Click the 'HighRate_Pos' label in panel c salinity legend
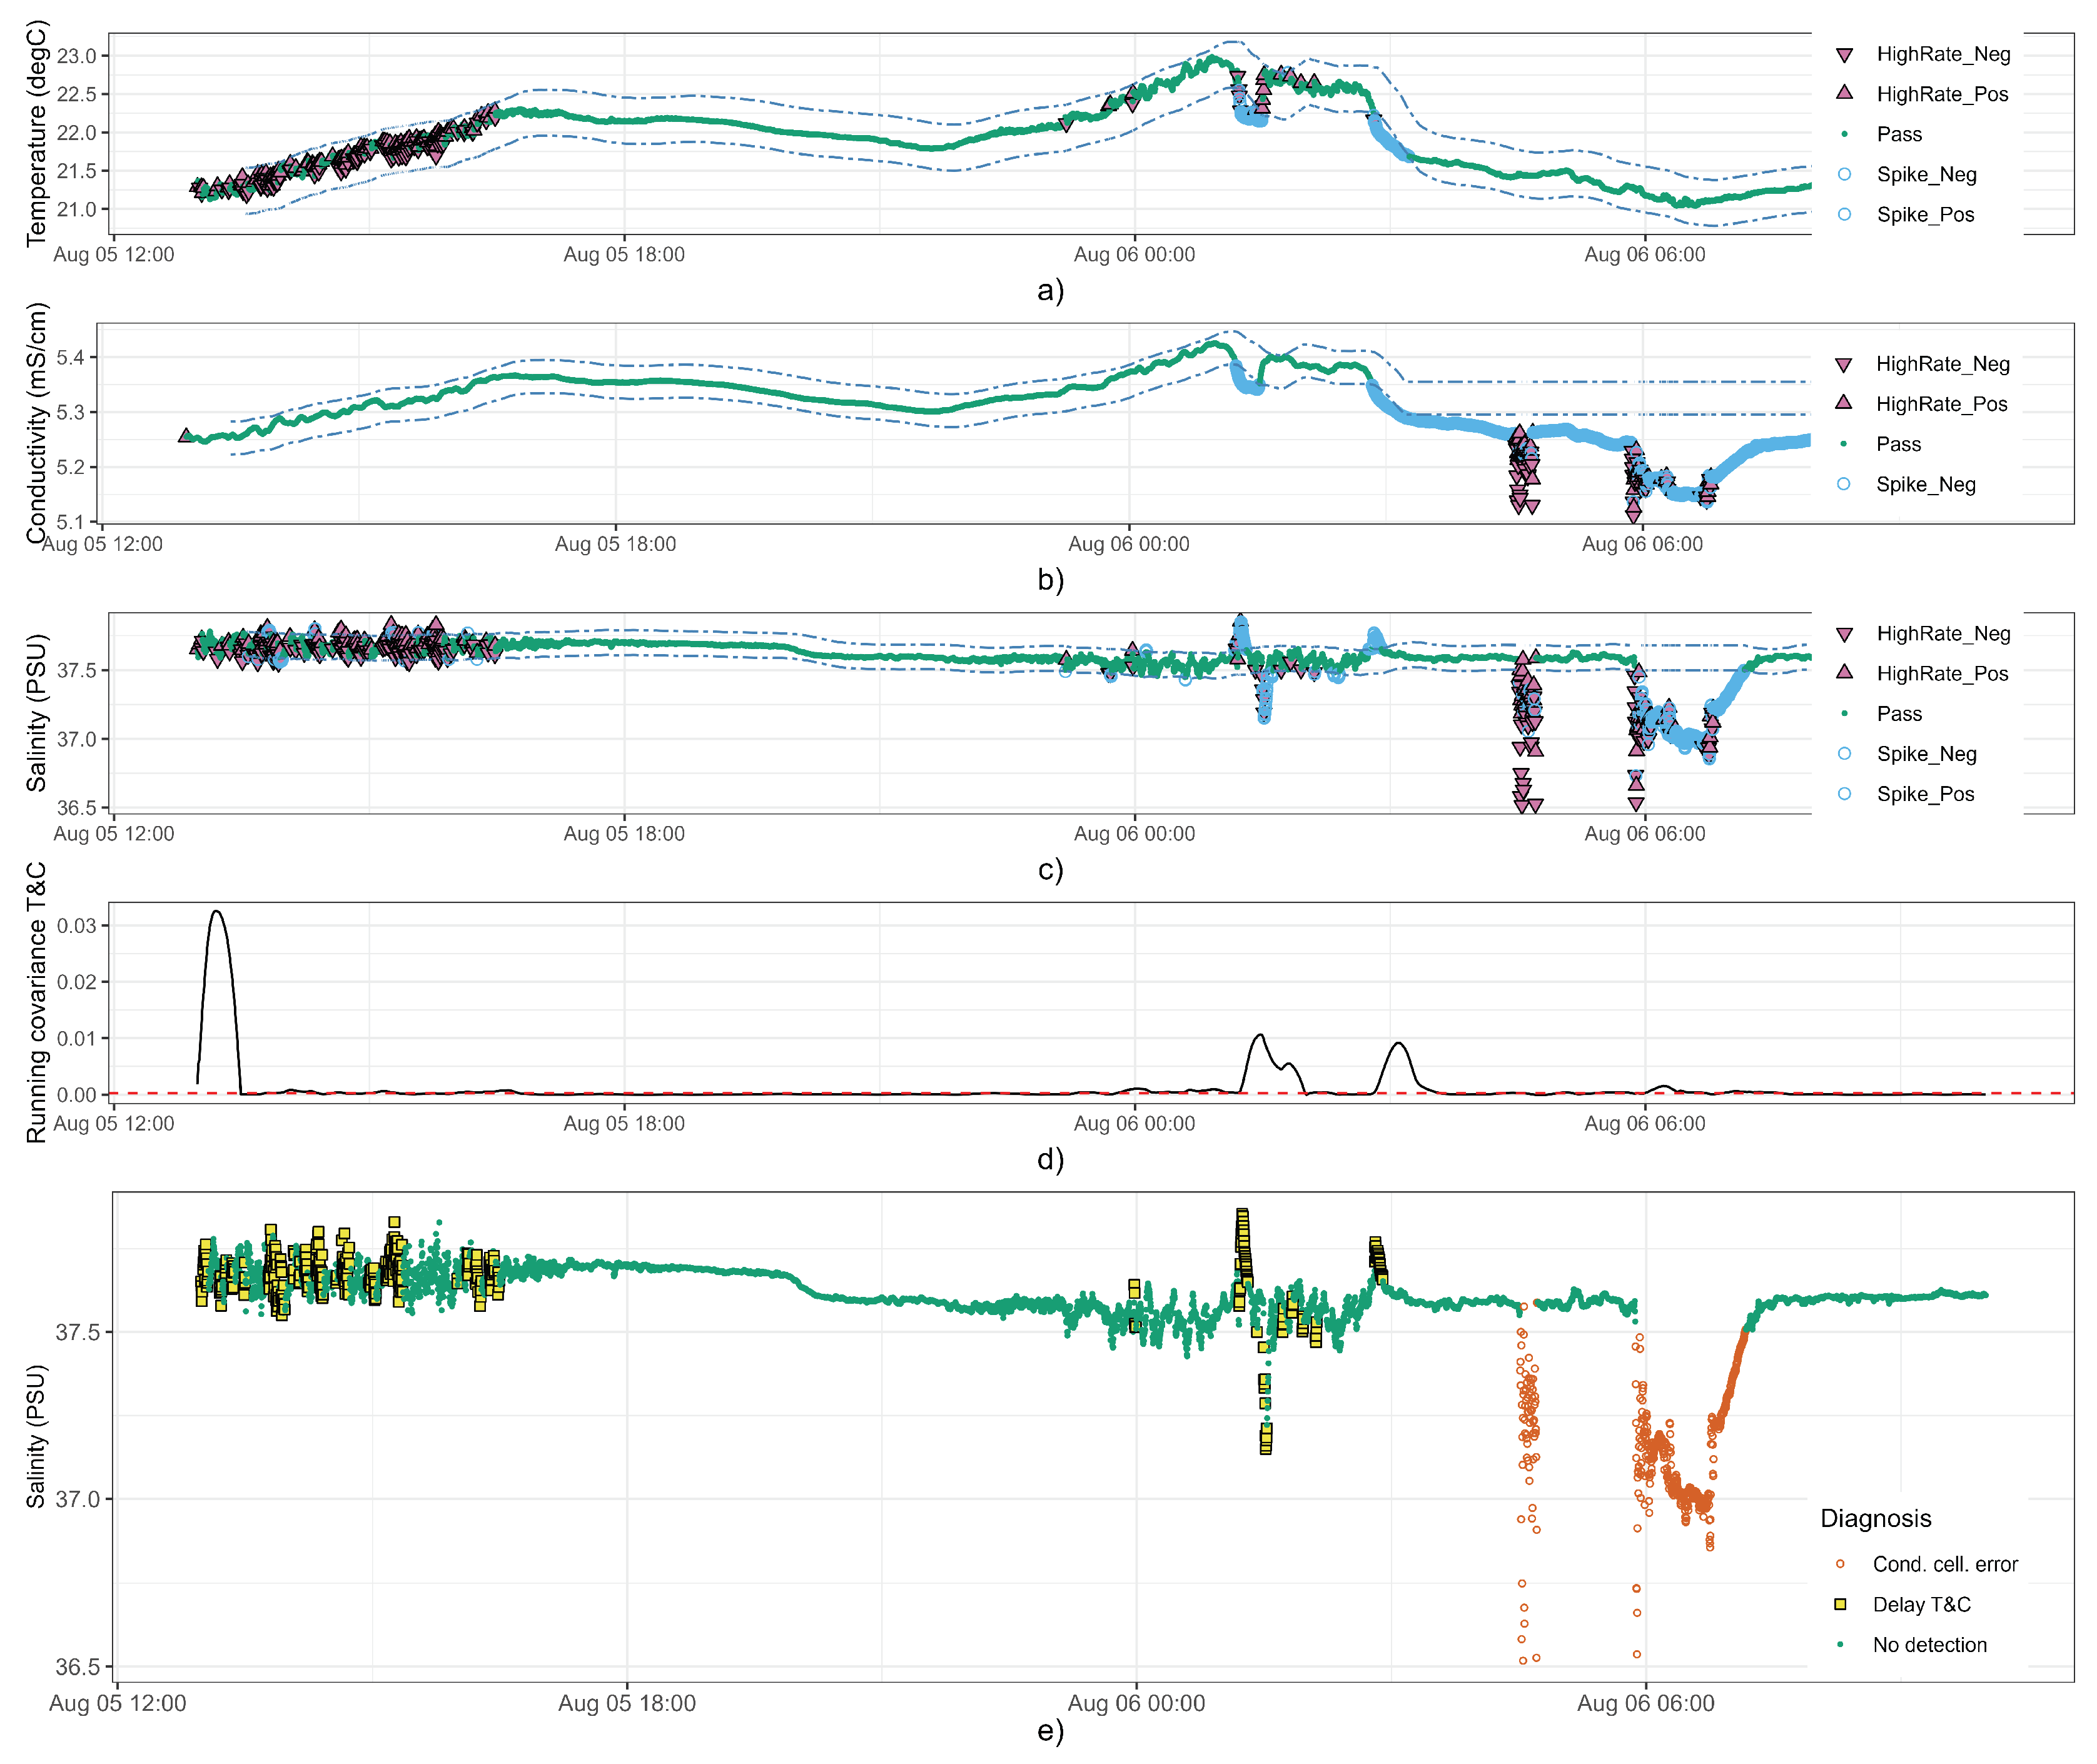This screenshot has width=2097, height=1764. 1942,673
